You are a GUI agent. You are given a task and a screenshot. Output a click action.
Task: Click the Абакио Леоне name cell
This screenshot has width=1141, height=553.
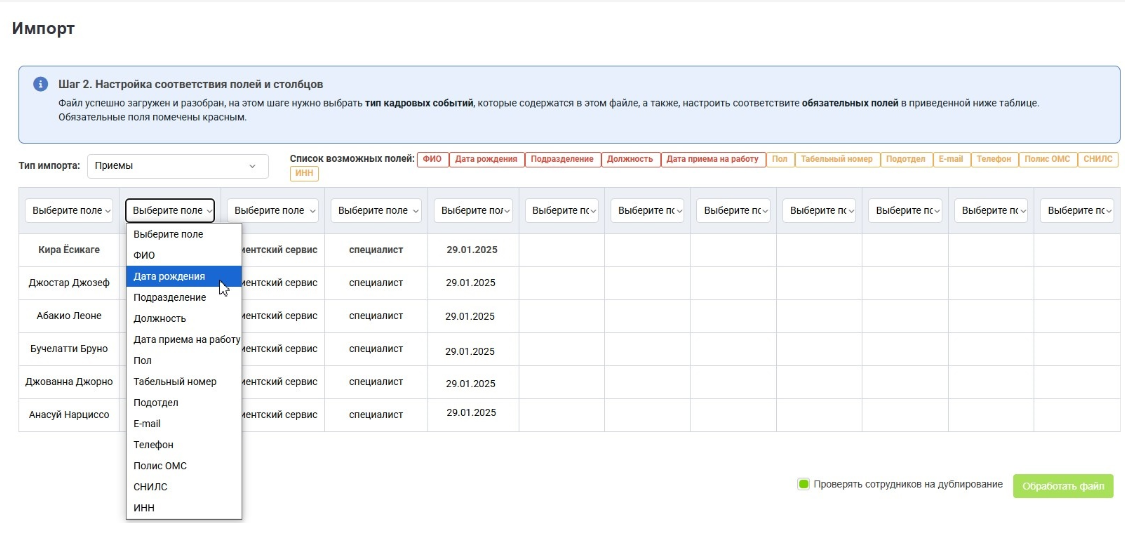point(69,316)
